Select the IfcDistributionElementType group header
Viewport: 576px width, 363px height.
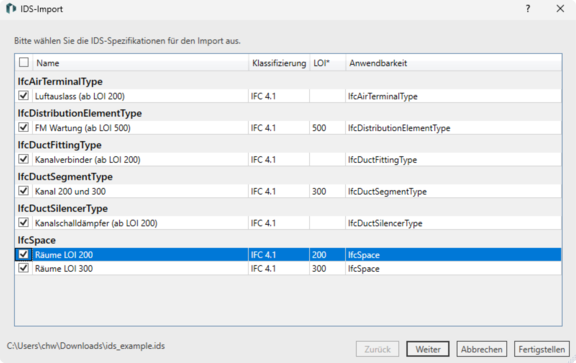coord(80,113)
